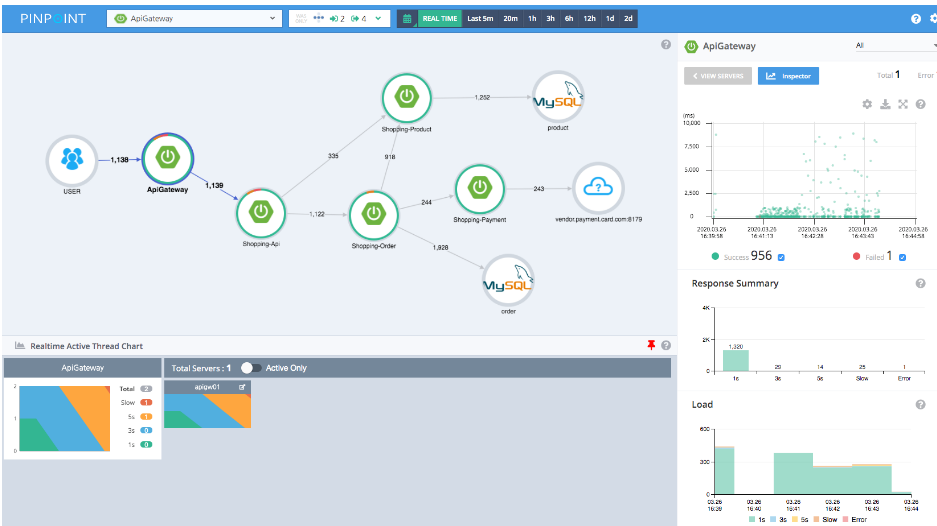Click the 1,202 link to product database
Viewport: 937px width, 526px height.
click(482, 97)
